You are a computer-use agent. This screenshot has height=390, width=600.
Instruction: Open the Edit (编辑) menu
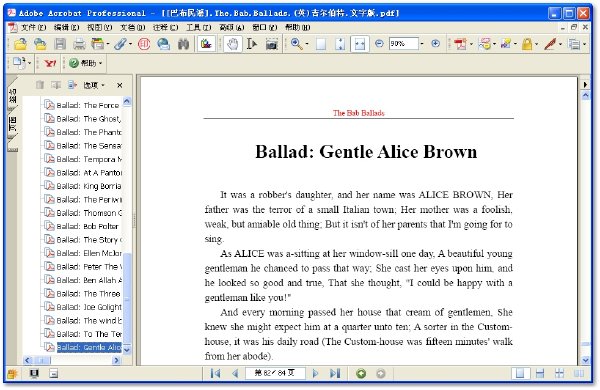point(67,27)
